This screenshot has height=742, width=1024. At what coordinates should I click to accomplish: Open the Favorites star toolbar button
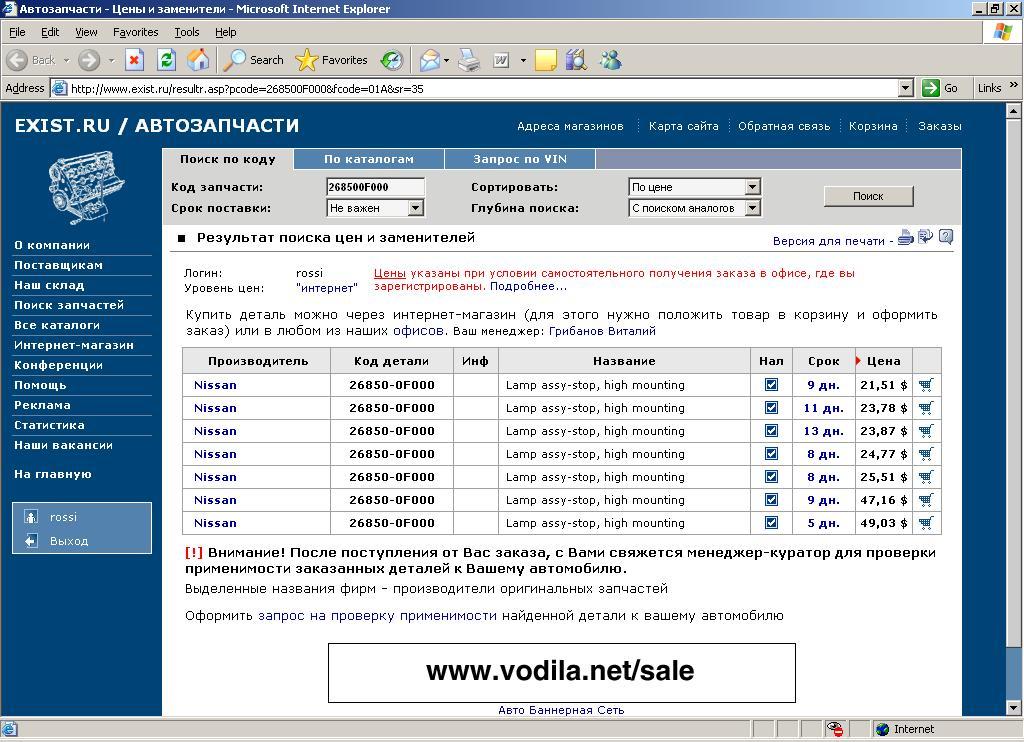[x=331, y=60]
